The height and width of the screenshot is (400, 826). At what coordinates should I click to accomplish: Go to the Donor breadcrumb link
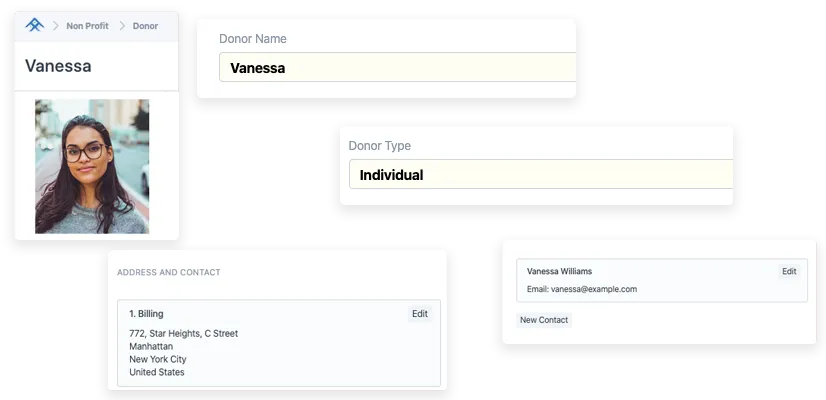(x=145, y=26)
